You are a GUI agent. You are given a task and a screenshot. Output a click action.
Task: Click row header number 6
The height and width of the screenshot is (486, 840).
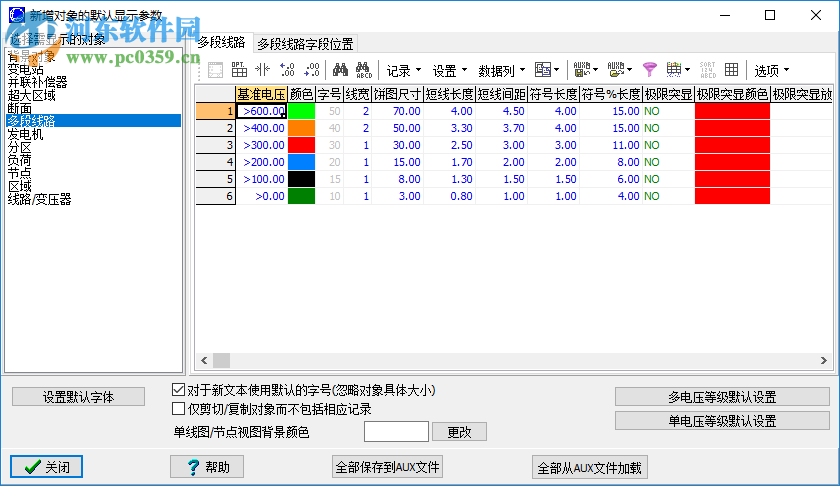coord(216,196)
